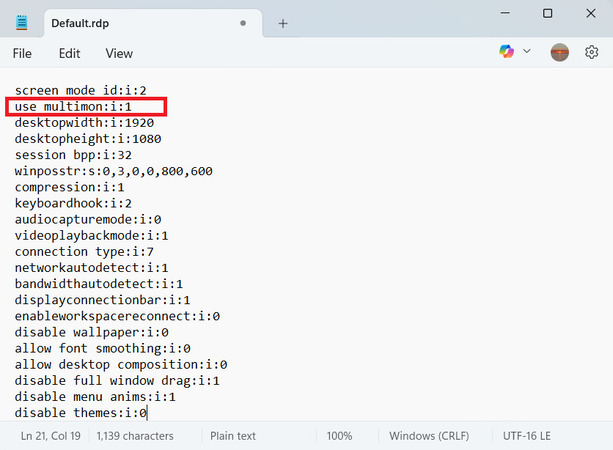Open a new tab with plus button
Screen dimensions: 613x450
pos(283,23)
